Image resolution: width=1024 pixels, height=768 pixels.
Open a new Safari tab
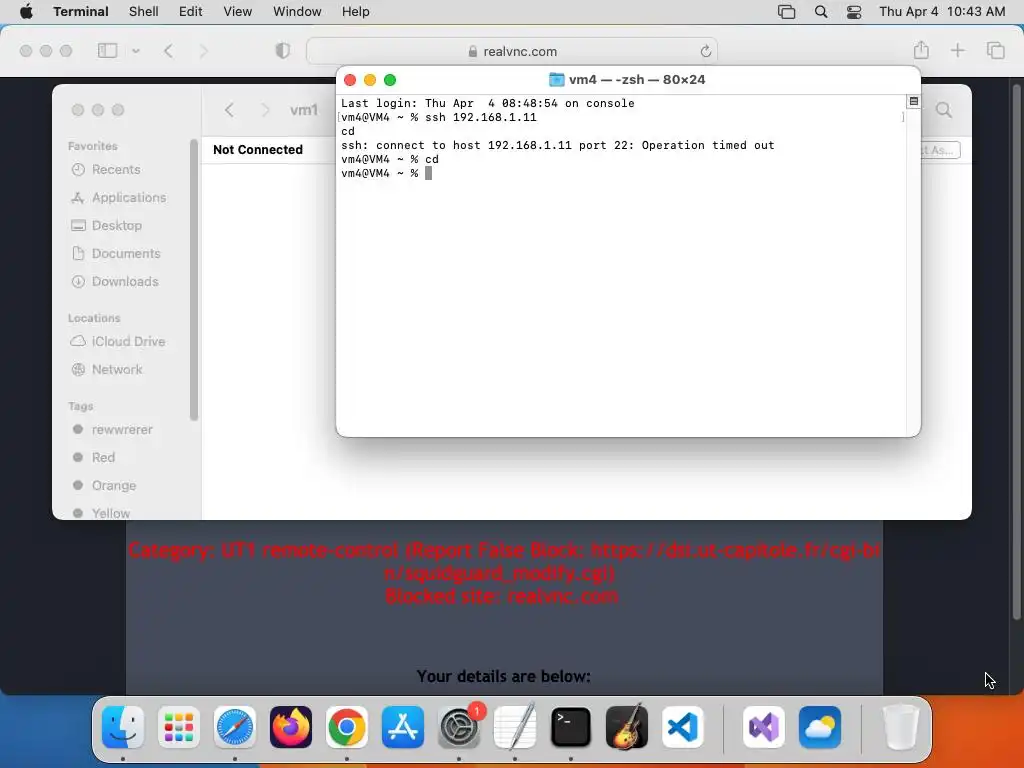click(x=957, y=50)
